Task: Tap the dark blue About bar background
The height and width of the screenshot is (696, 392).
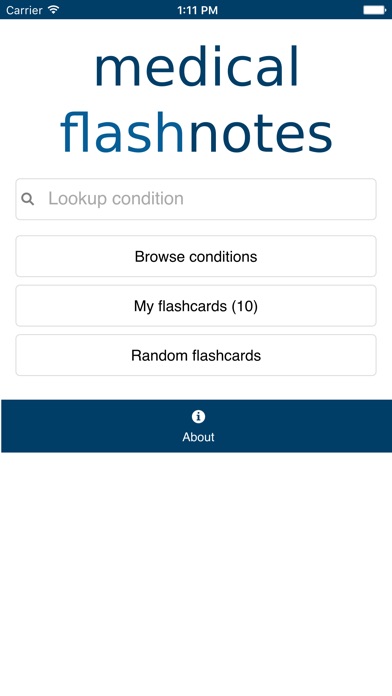Action: pyautogui.click(x=196, y=426)
